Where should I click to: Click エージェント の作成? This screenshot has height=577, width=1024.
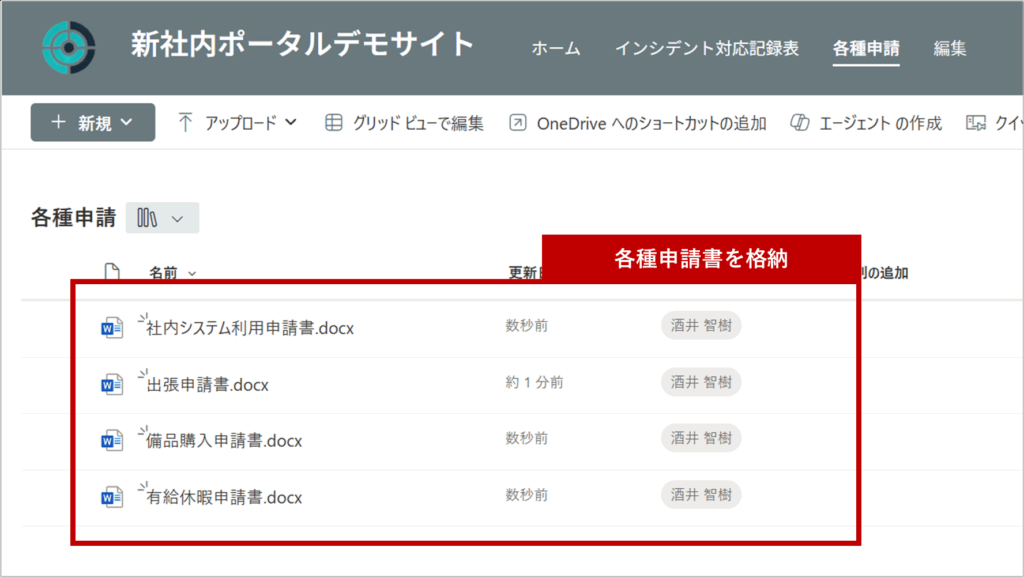[x=866, y=123]
